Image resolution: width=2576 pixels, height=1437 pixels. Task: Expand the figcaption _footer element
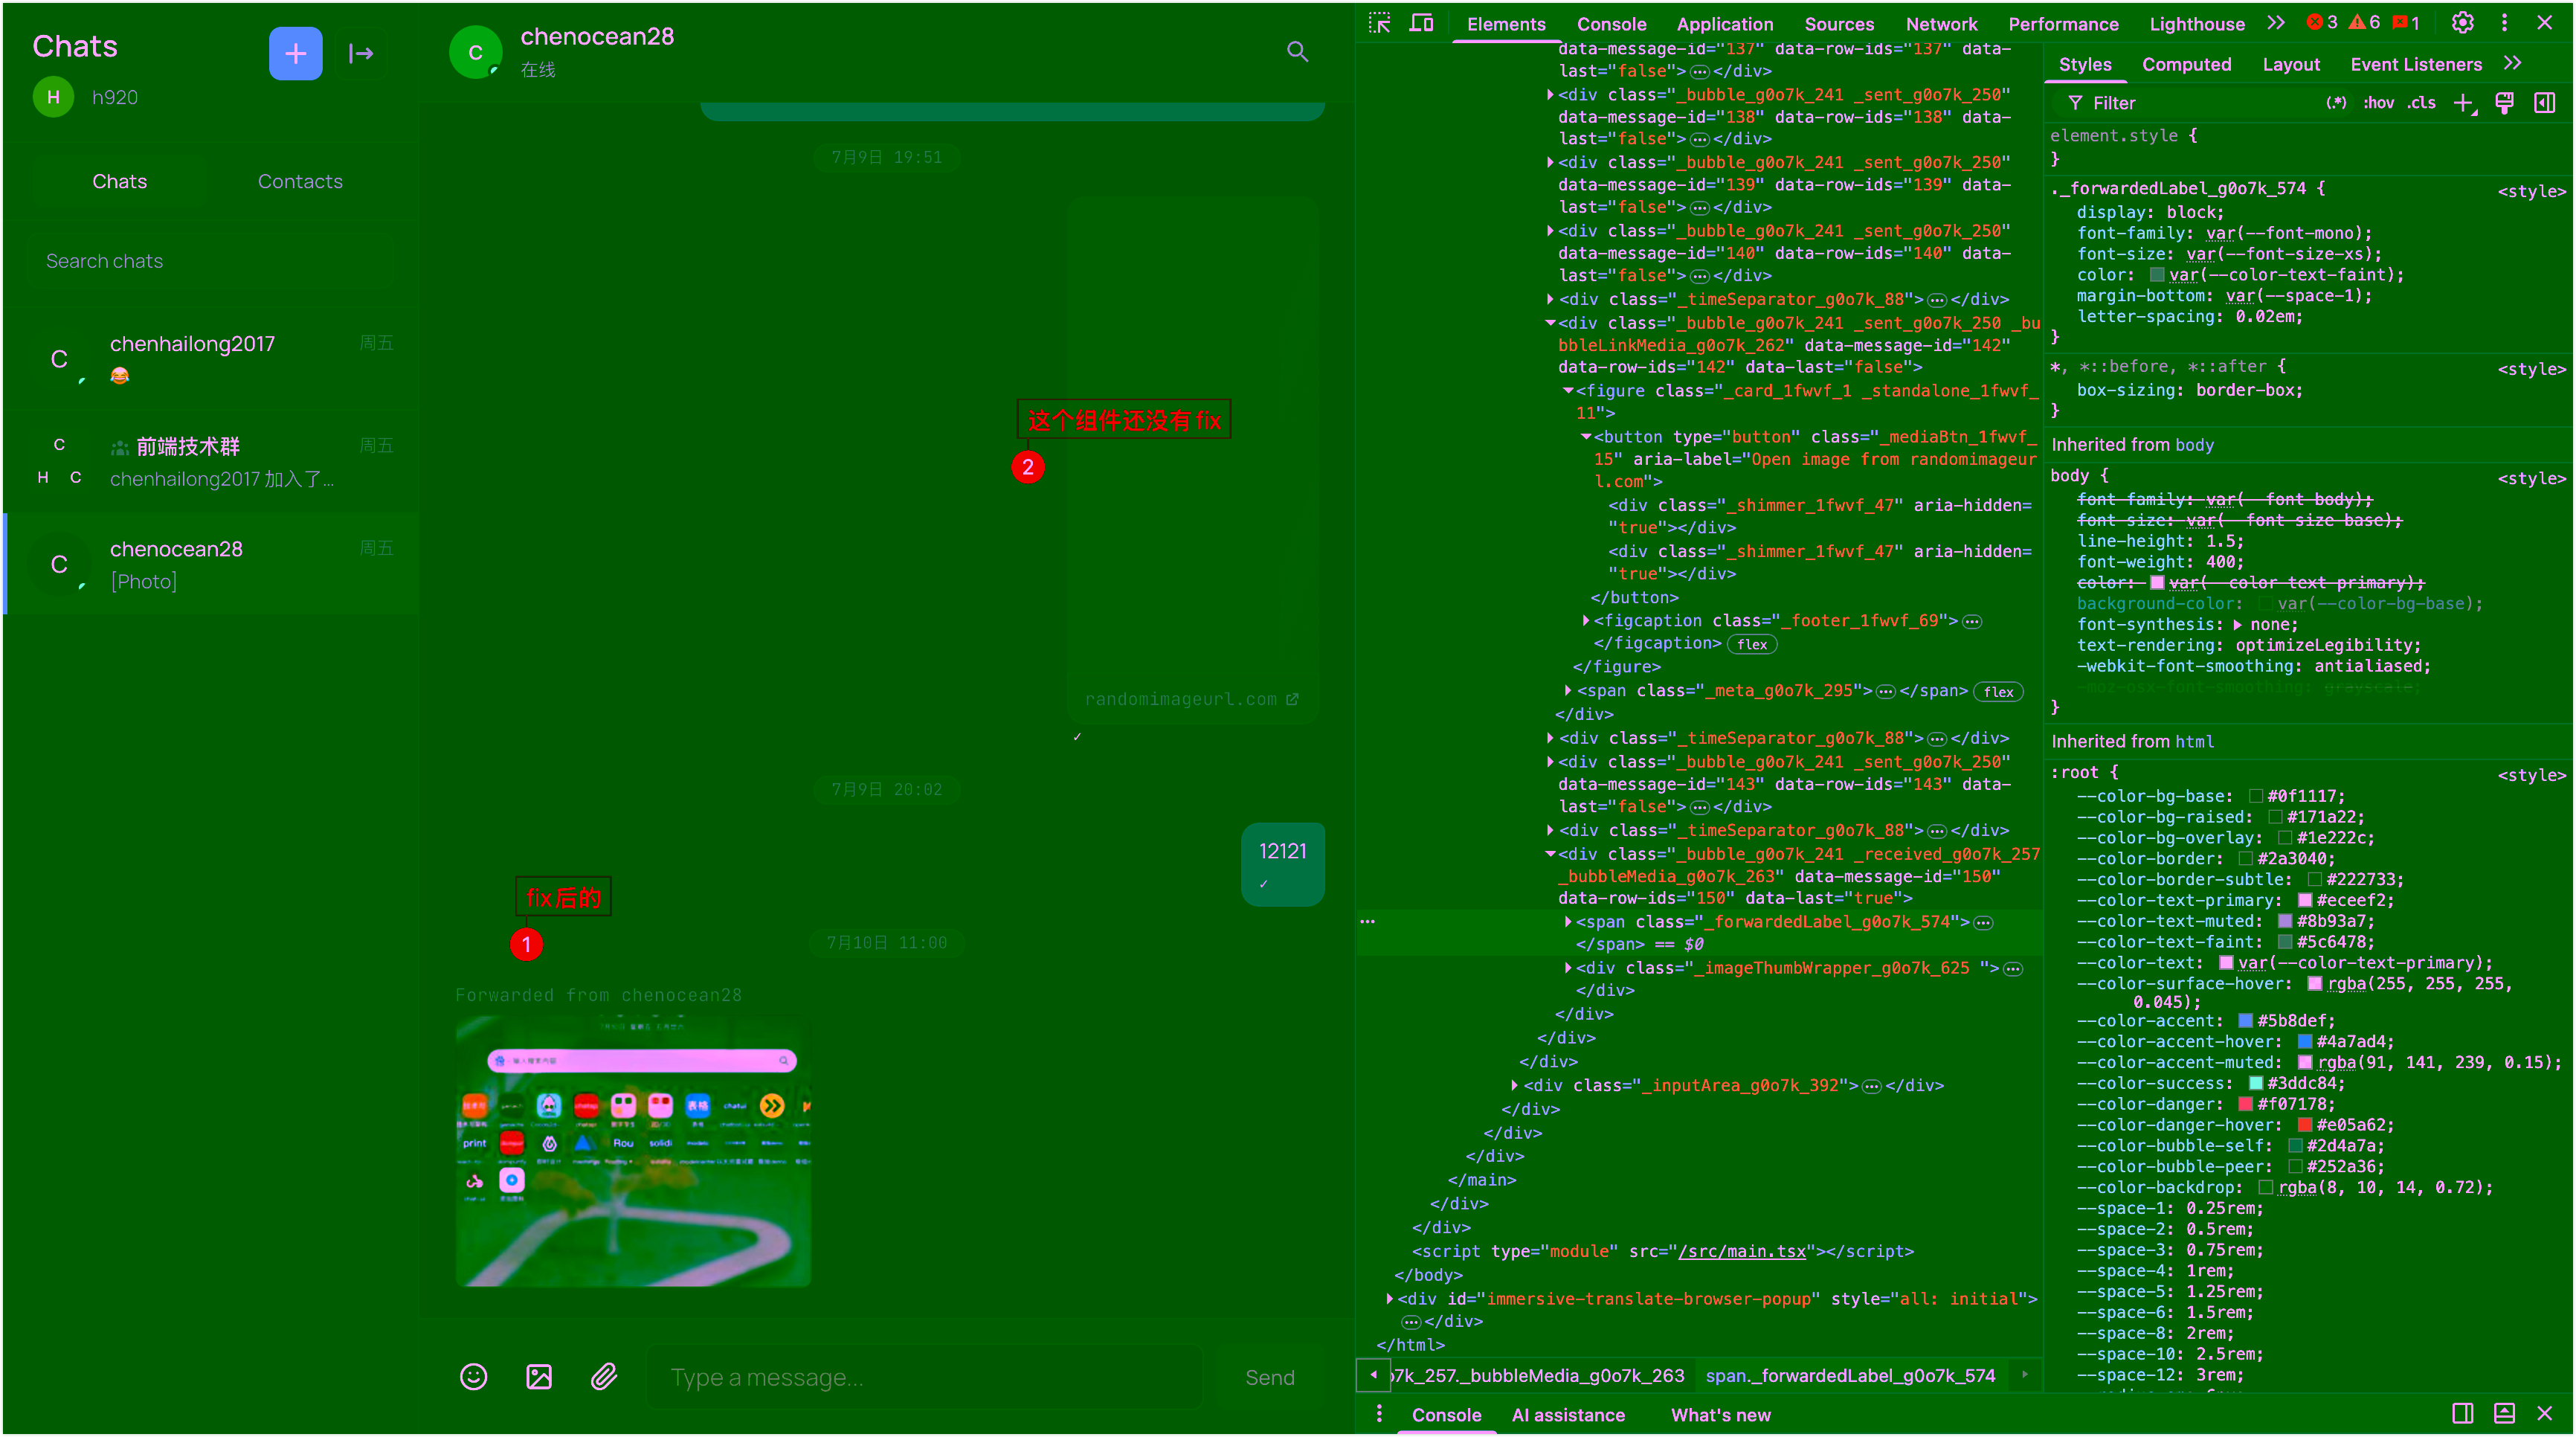pos(1586,621)
